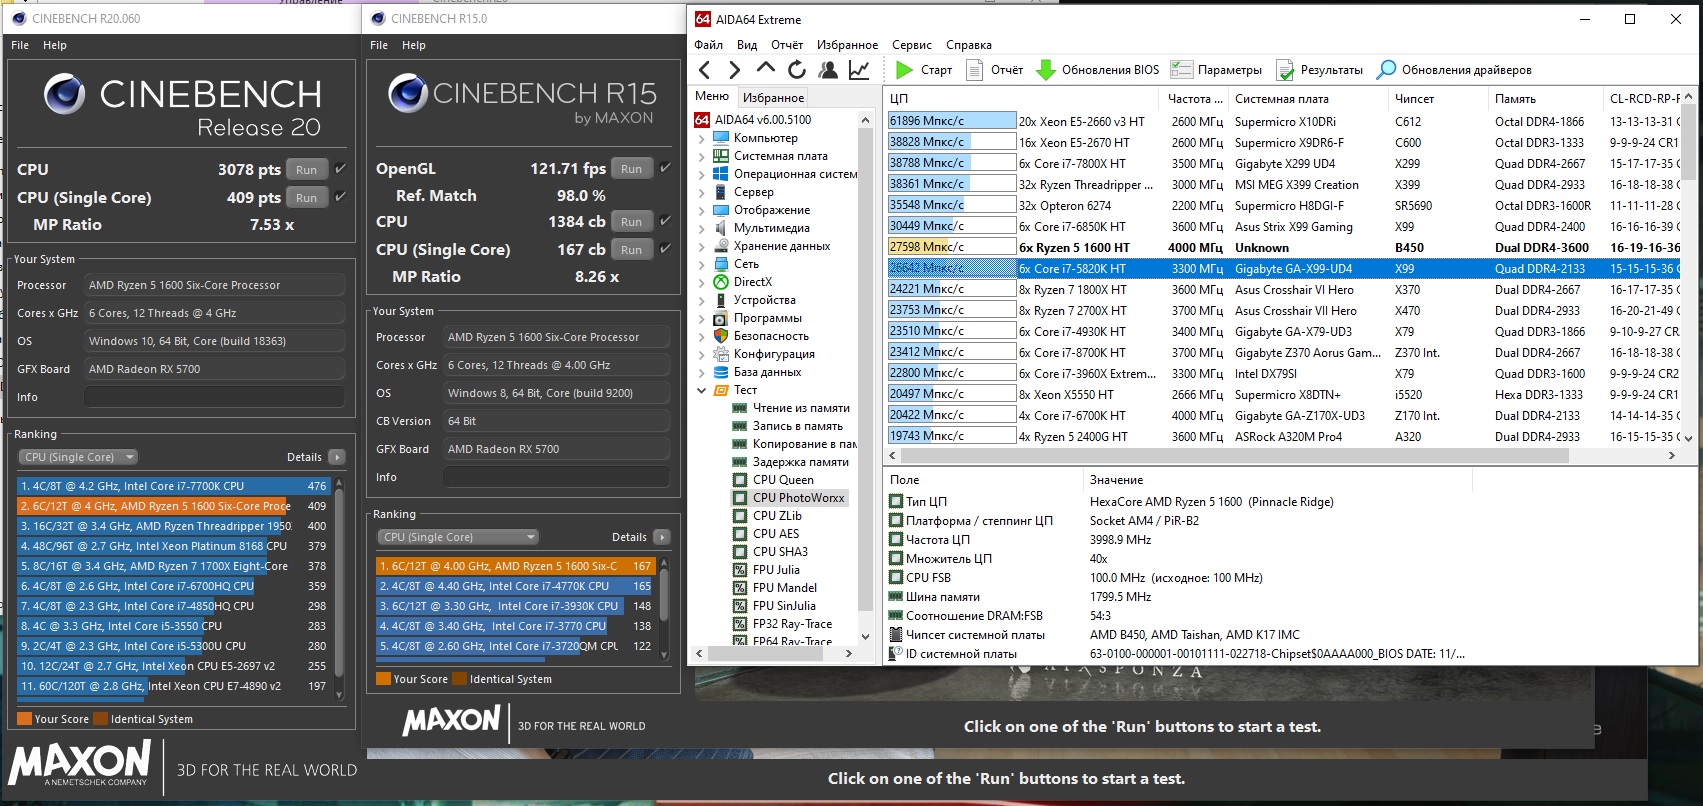Expand the База данных tree node arrow

(x=701, y=372)
